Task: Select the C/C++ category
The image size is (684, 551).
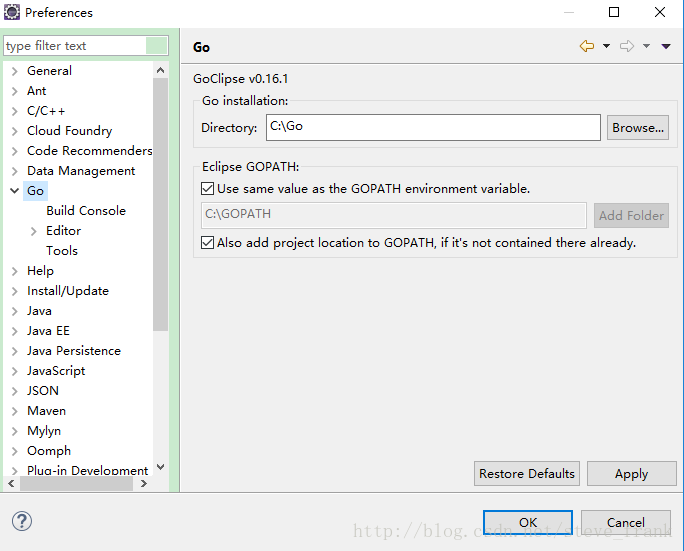Action: [46, 111]
